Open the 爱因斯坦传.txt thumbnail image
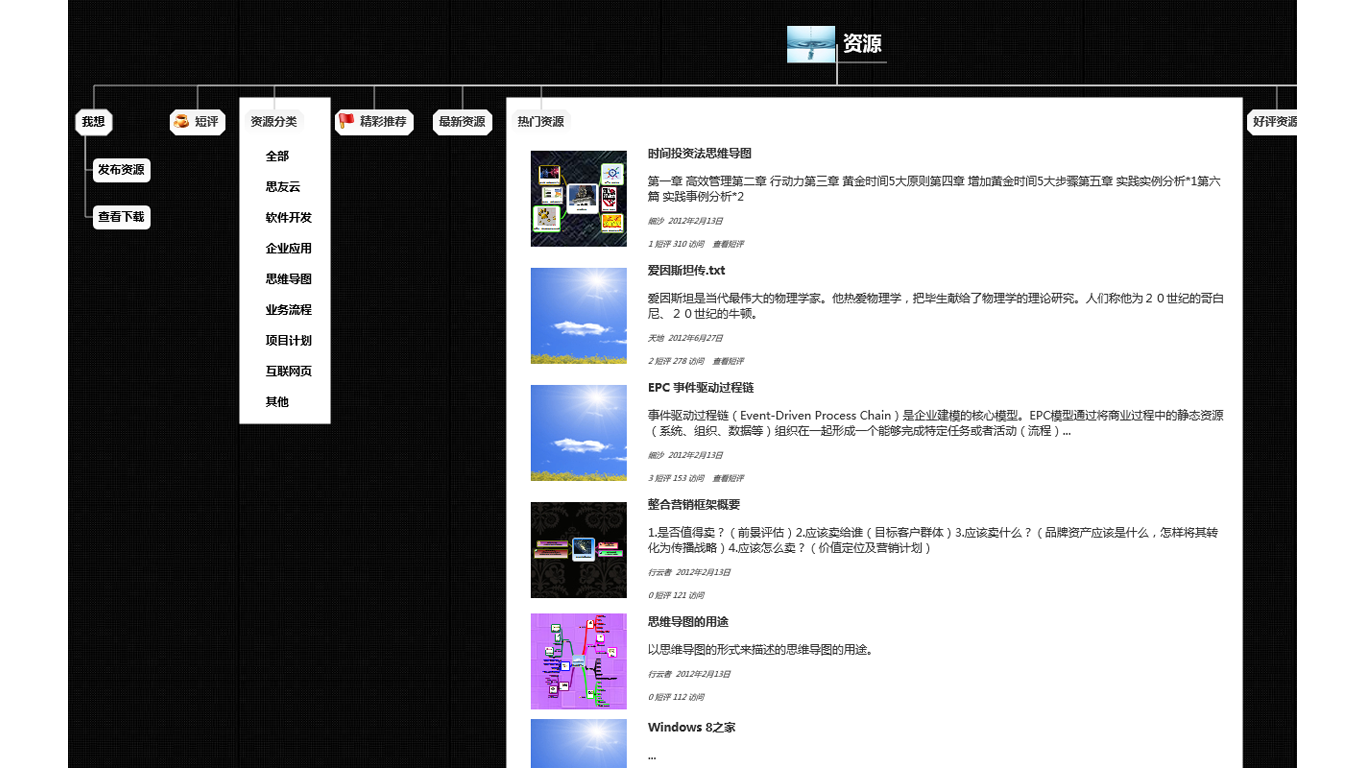 pos(579,316)
